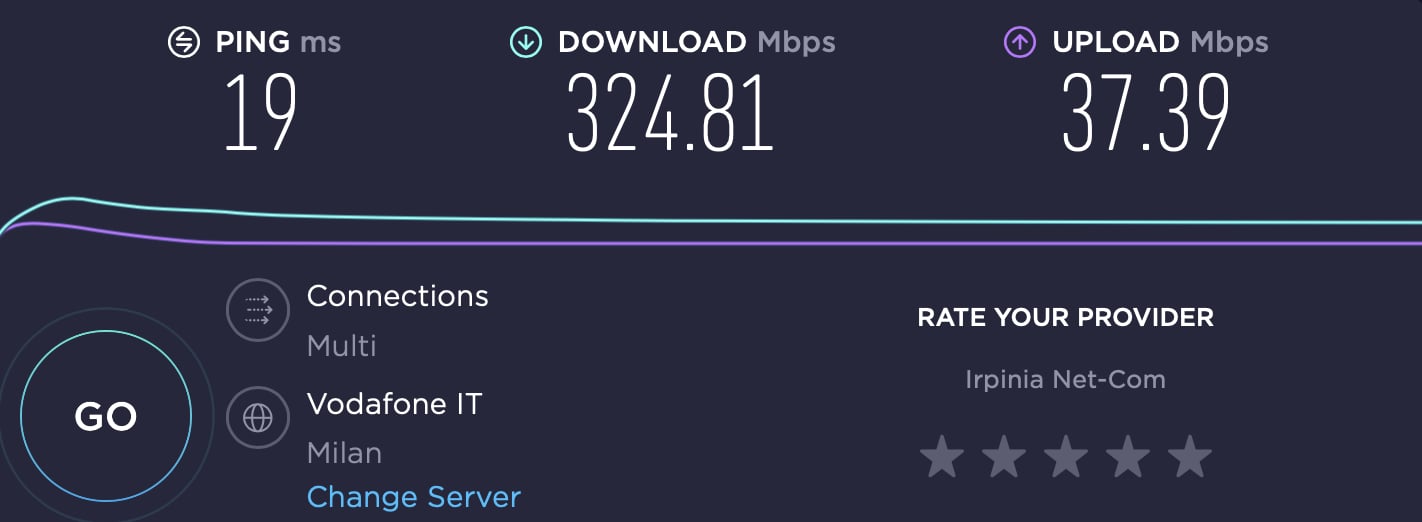Click the 37.39 upload result
This screenshot has height=522, width=1422.
tap(1146, 112)
